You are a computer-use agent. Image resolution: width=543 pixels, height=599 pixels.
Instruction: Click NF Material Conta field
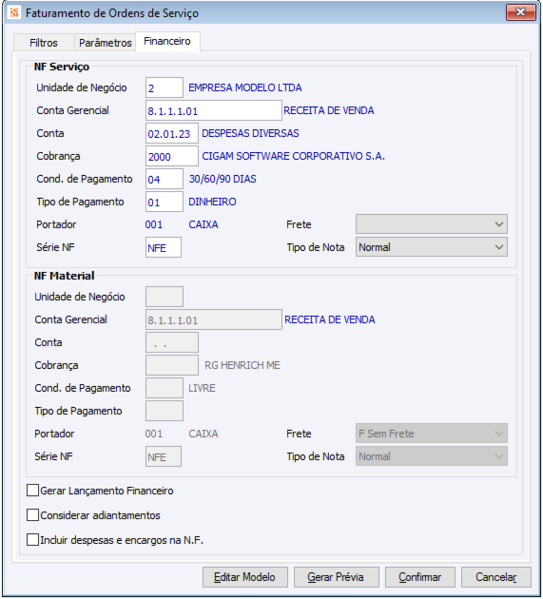(172, 342)
